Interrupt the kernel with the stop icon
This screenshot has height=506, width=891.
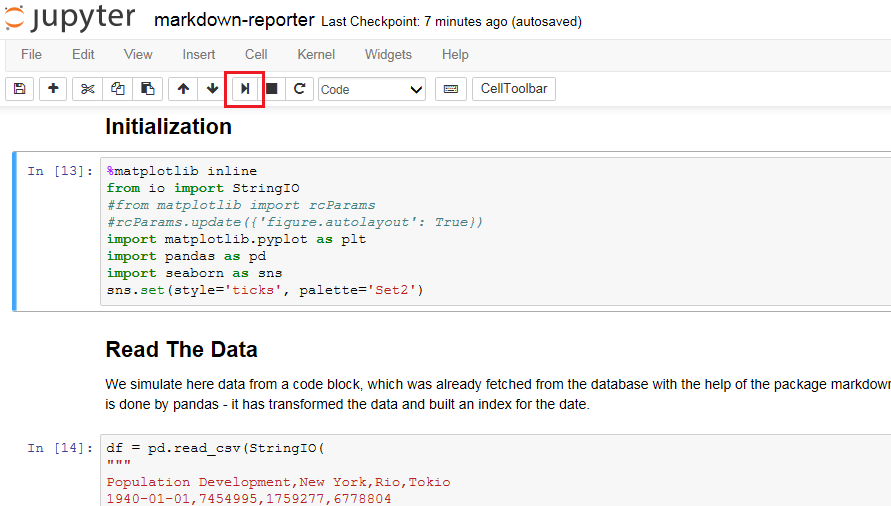tap(272, 89)
